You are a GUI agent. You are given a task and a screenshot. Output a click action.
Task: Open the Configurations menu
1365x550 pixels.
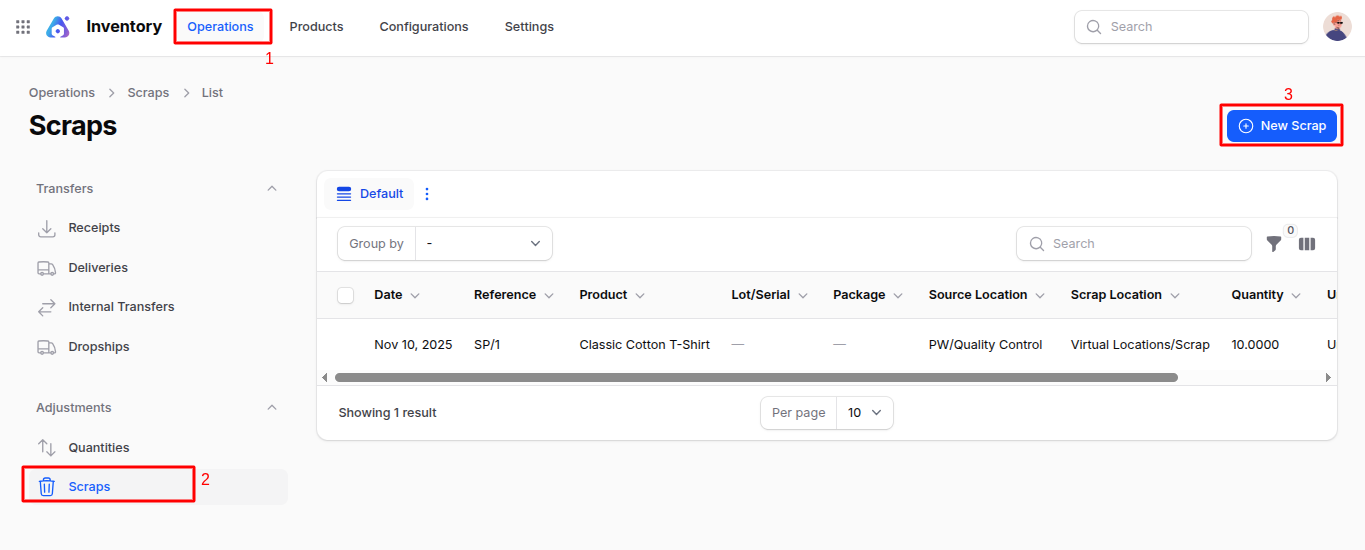click(x=423, y=27)
